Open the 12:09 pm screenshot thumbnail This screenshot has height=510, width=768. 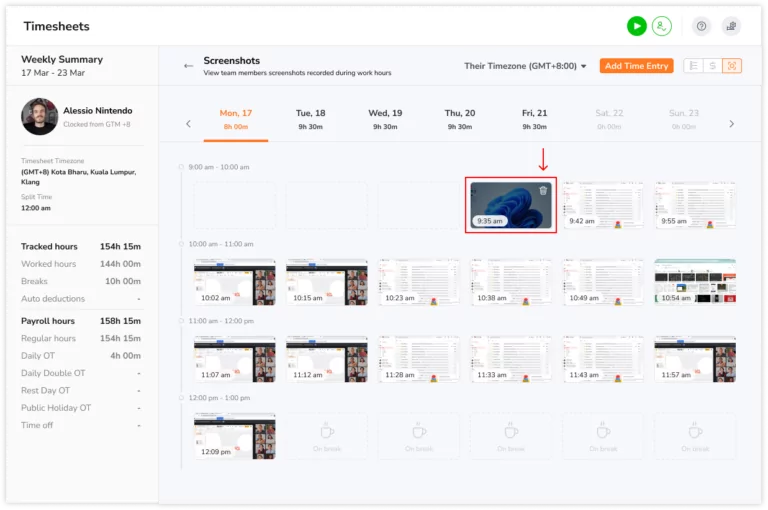point(234,436)
